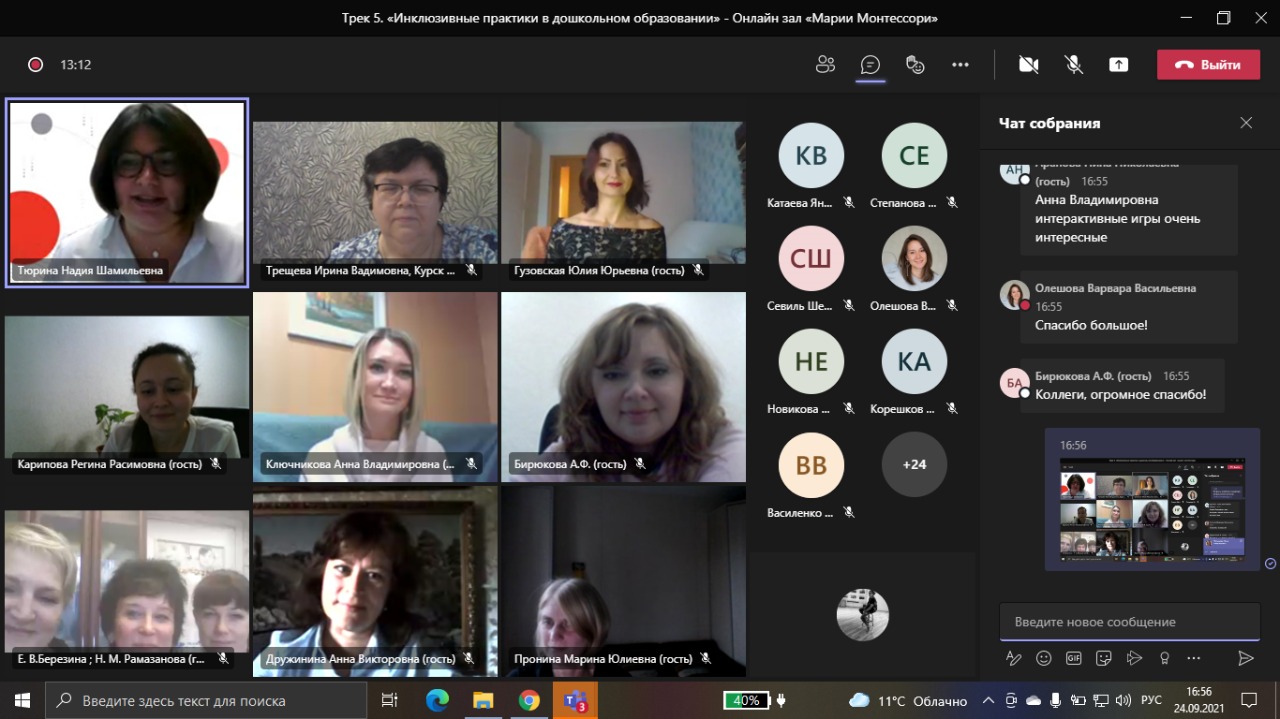The width and height of the screenshot is (1280, 719).
Task: Show hidden system tray icons
Action: pos(988,700)
